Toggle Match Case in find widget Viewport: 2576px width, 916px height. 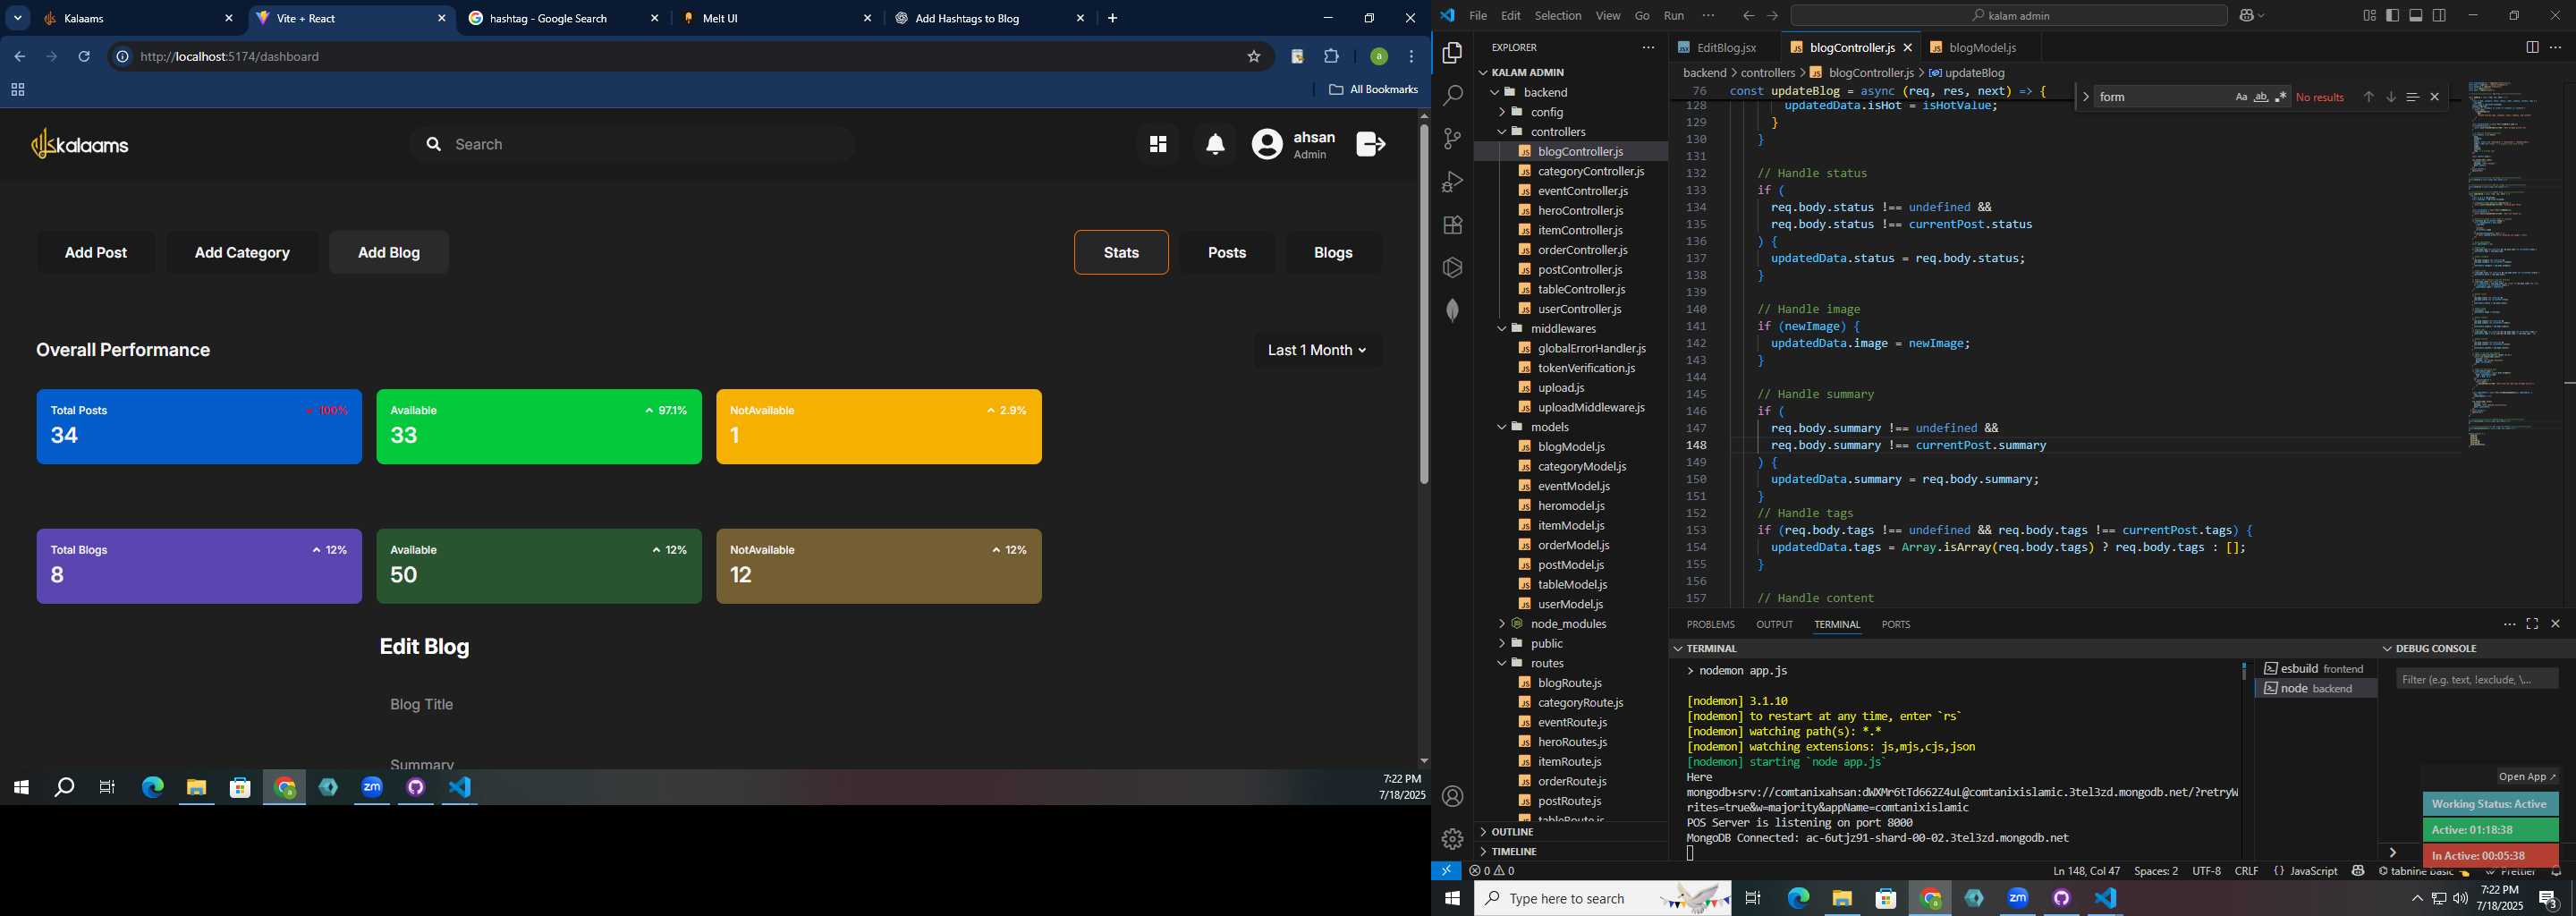(2241, 97)
